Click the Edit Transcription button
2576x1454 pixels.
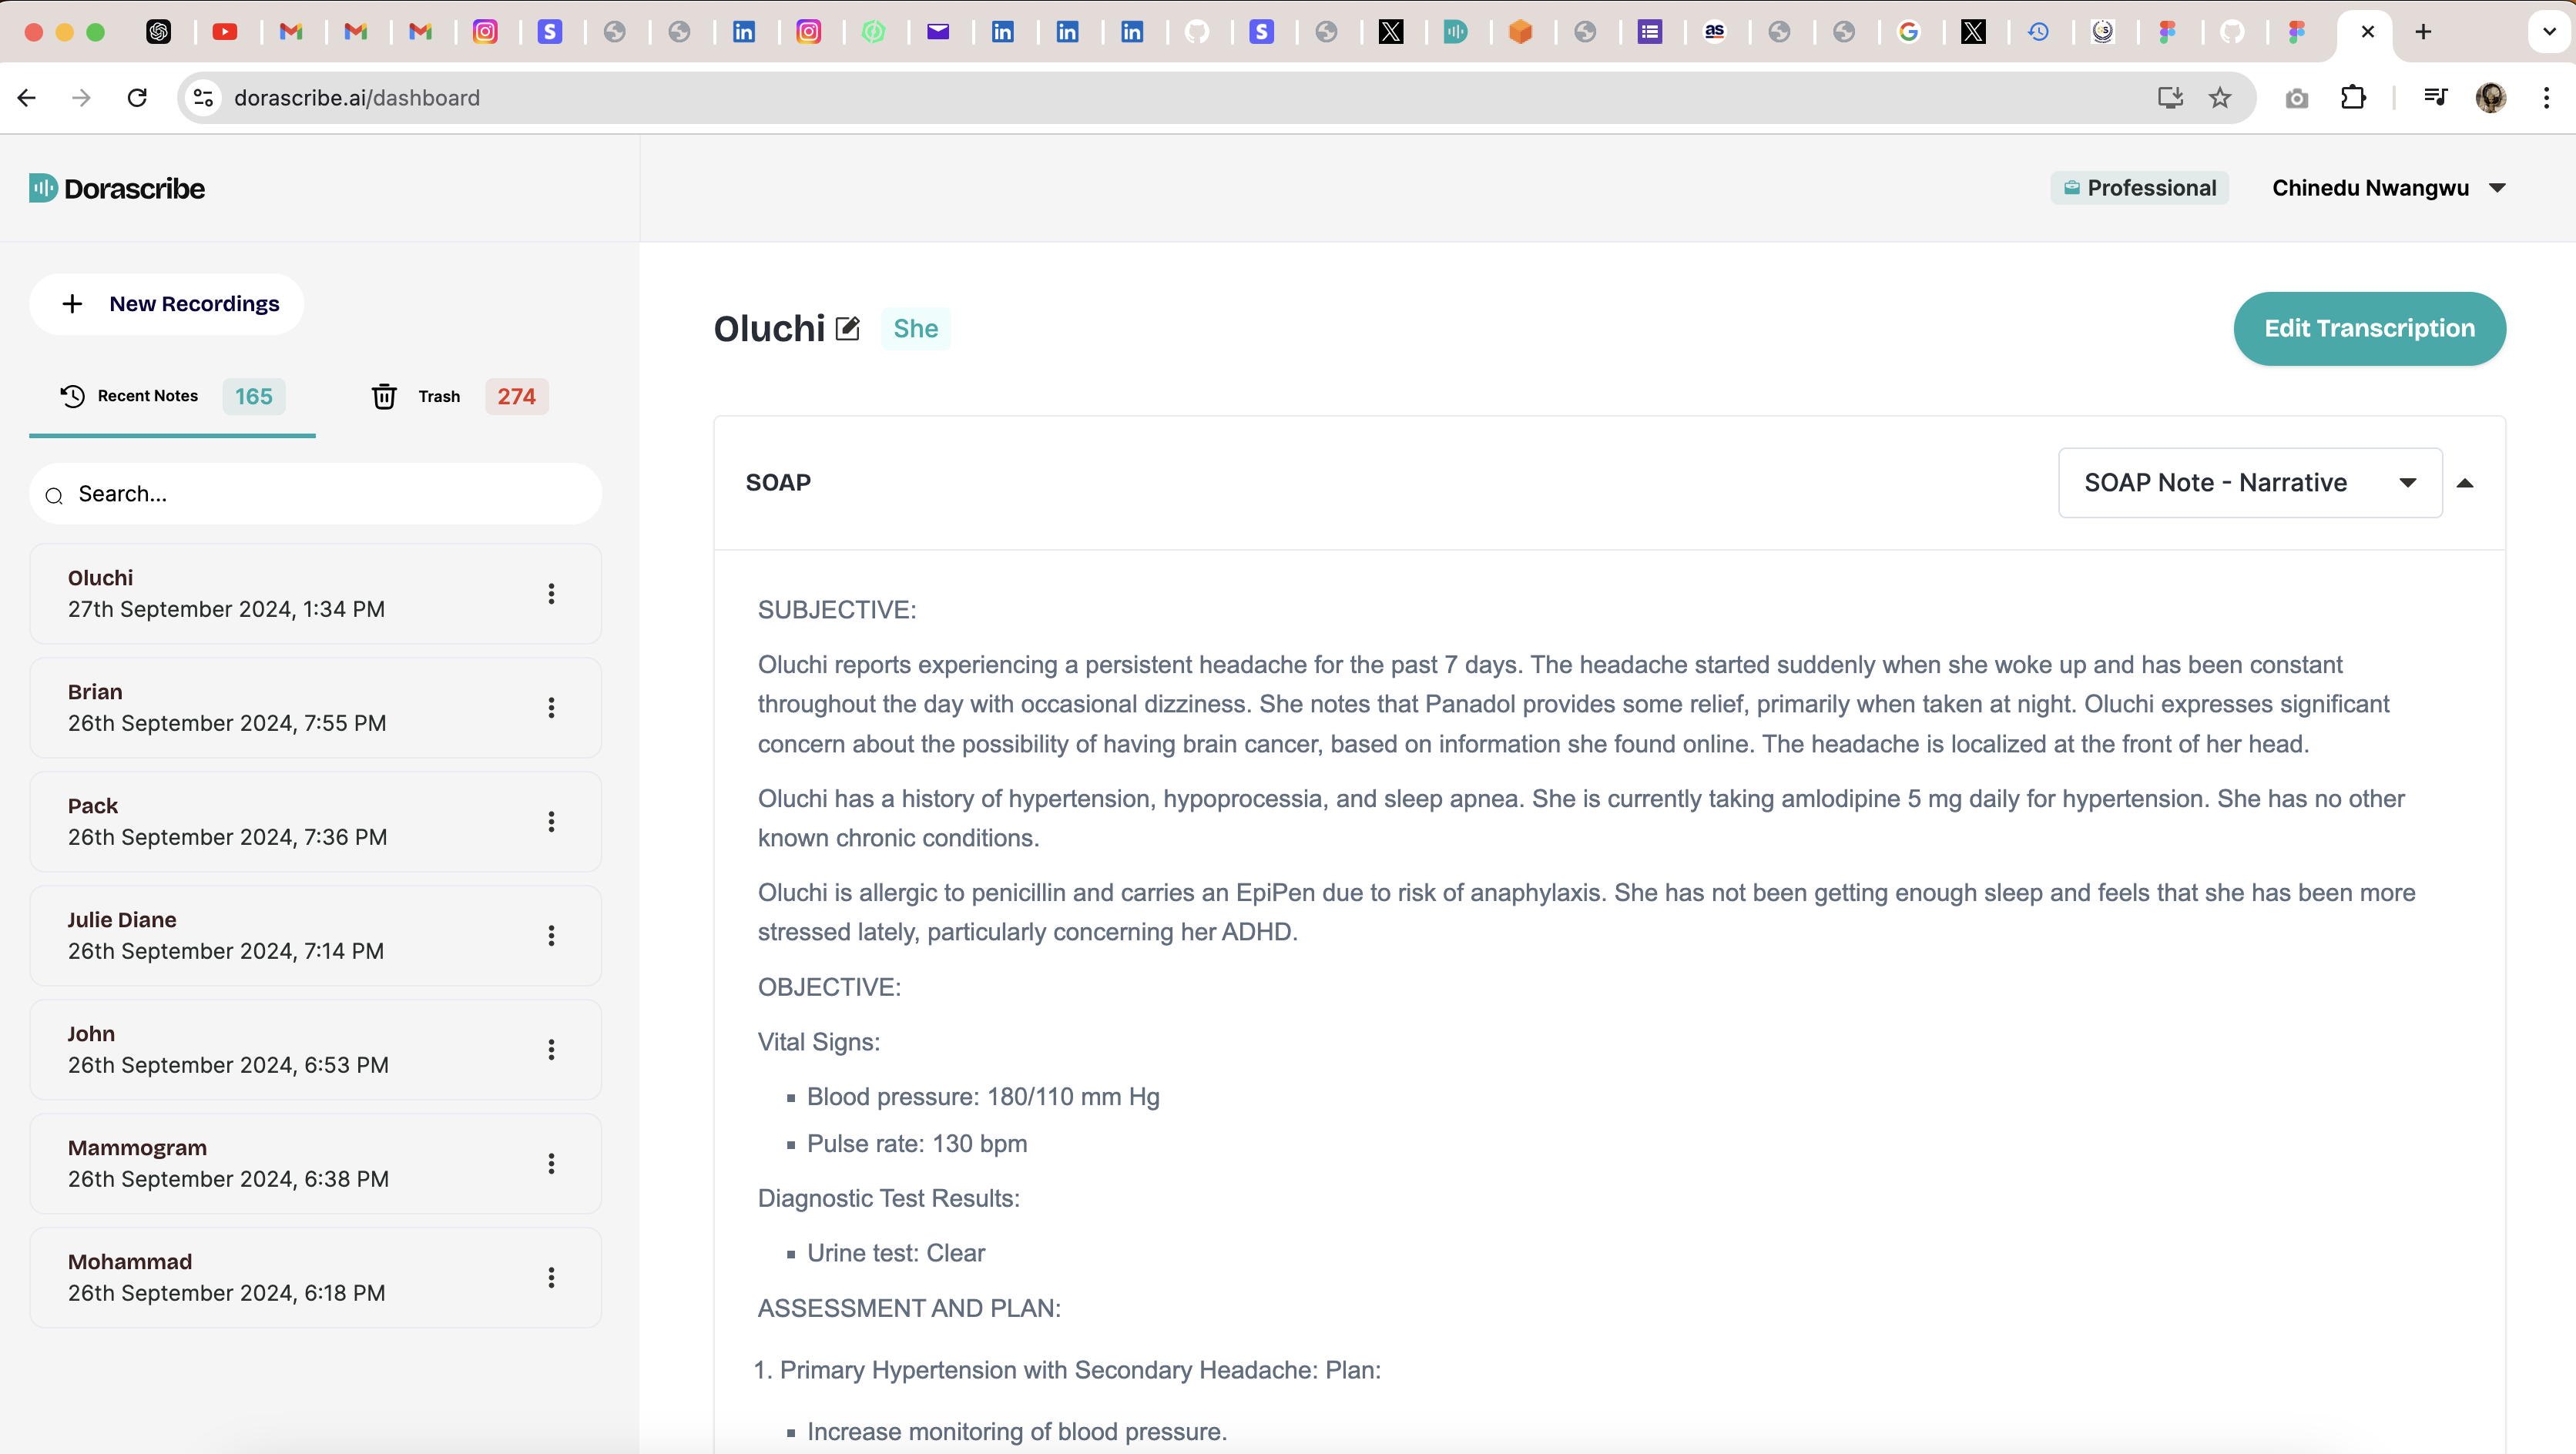(x=2369, y=329)
